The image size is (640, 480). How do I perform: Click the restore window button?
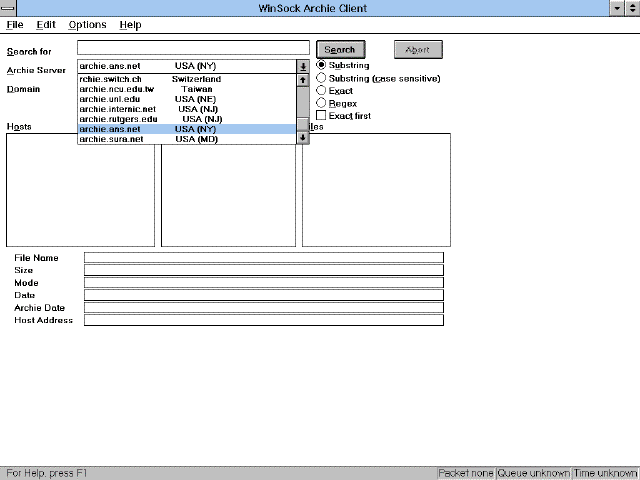[632, 8]
